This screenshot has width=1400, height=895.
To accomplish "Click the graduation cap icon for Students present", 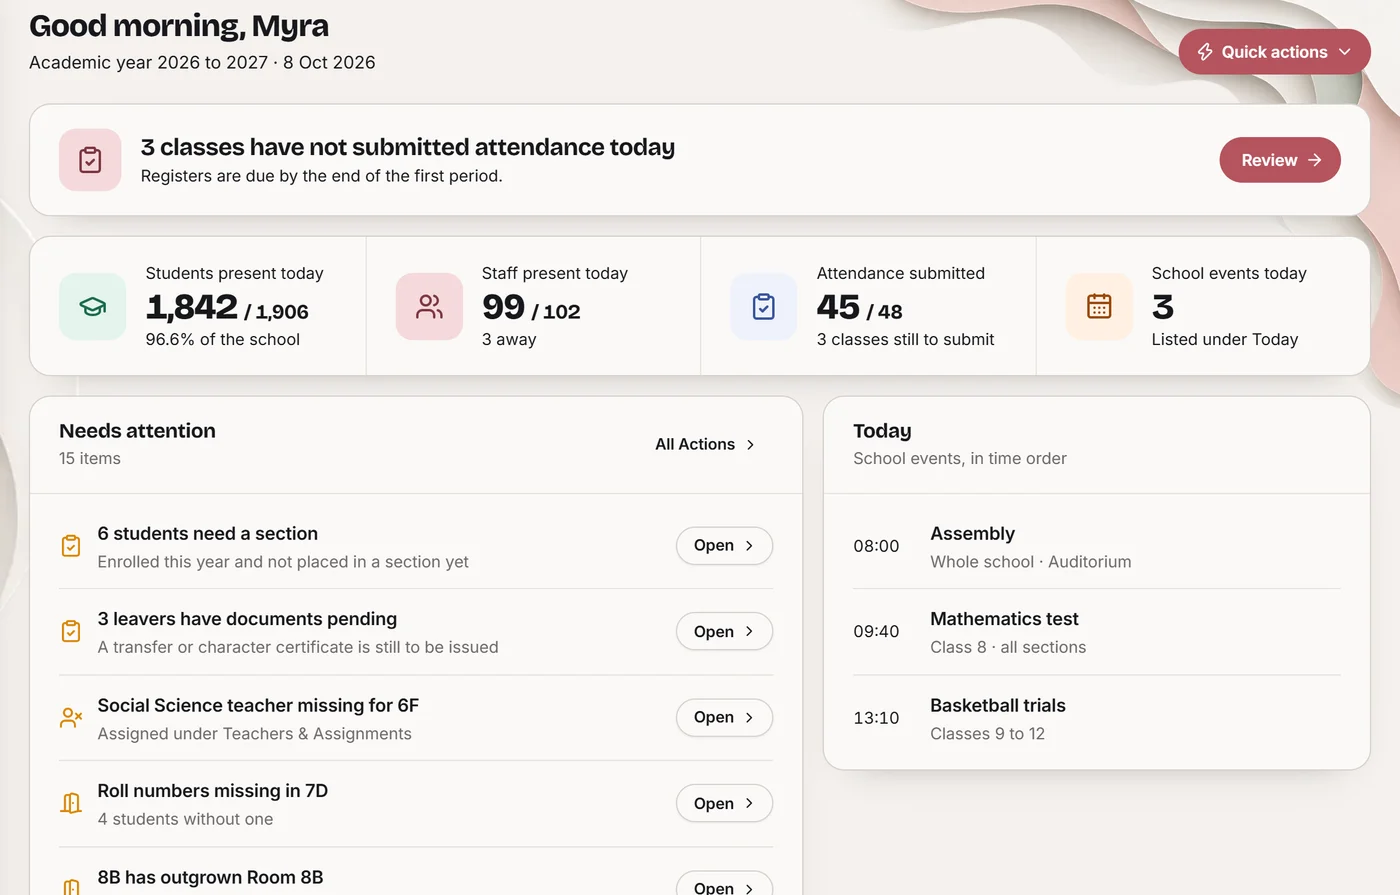I will 93,307.
